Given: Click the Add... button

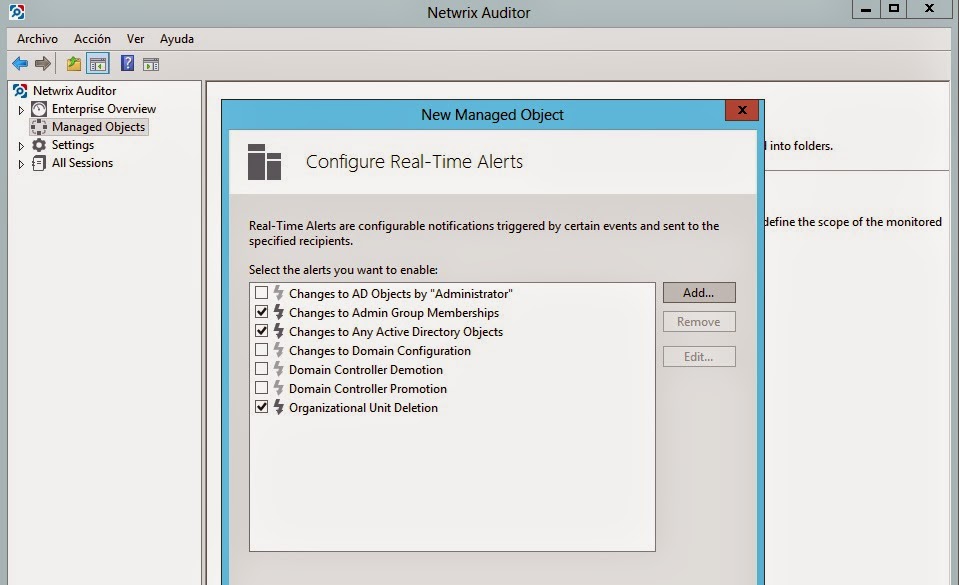Looking at the screenshot, I should pyautogui.click(x=698, y=293).
